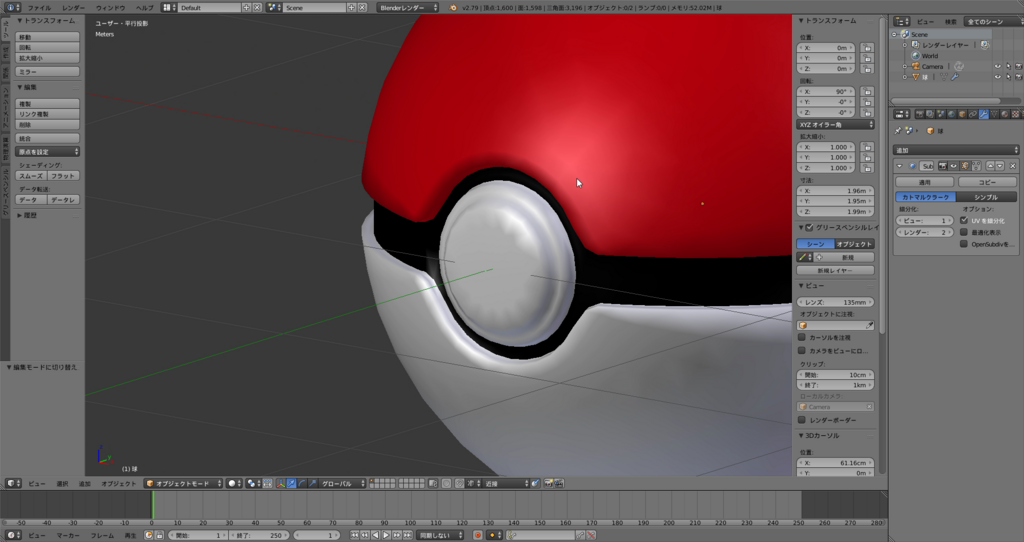Open the 'XYZ オイラー角' rotation mode dropdown
This screenshot has width=1024, height=542.
click(x=835, y=125)
